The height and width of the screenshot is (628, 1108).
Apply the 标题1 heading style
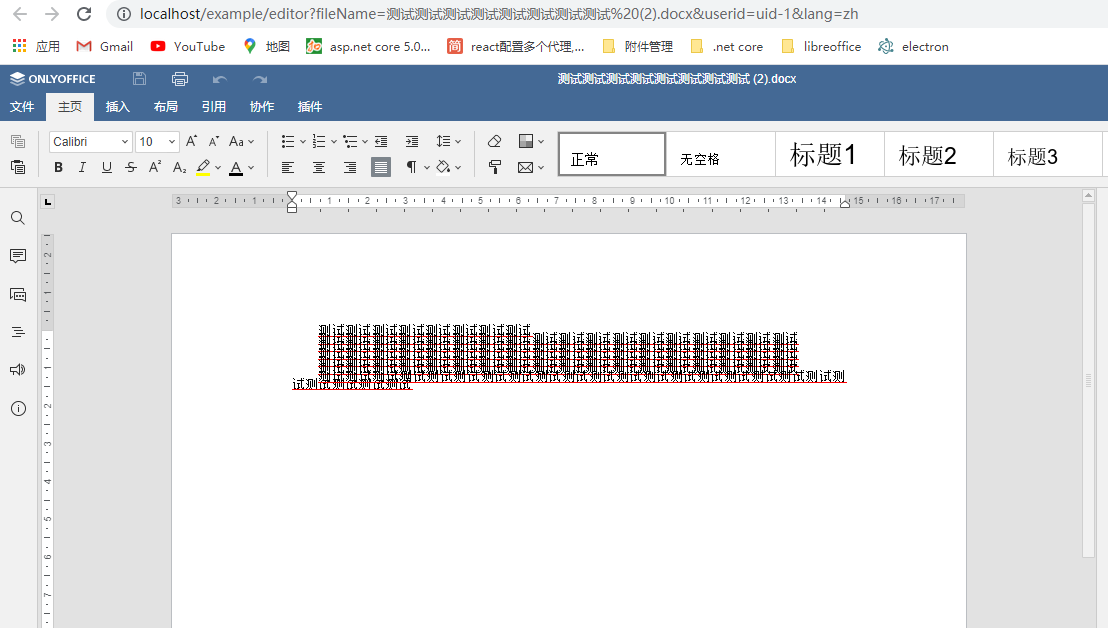830,154
